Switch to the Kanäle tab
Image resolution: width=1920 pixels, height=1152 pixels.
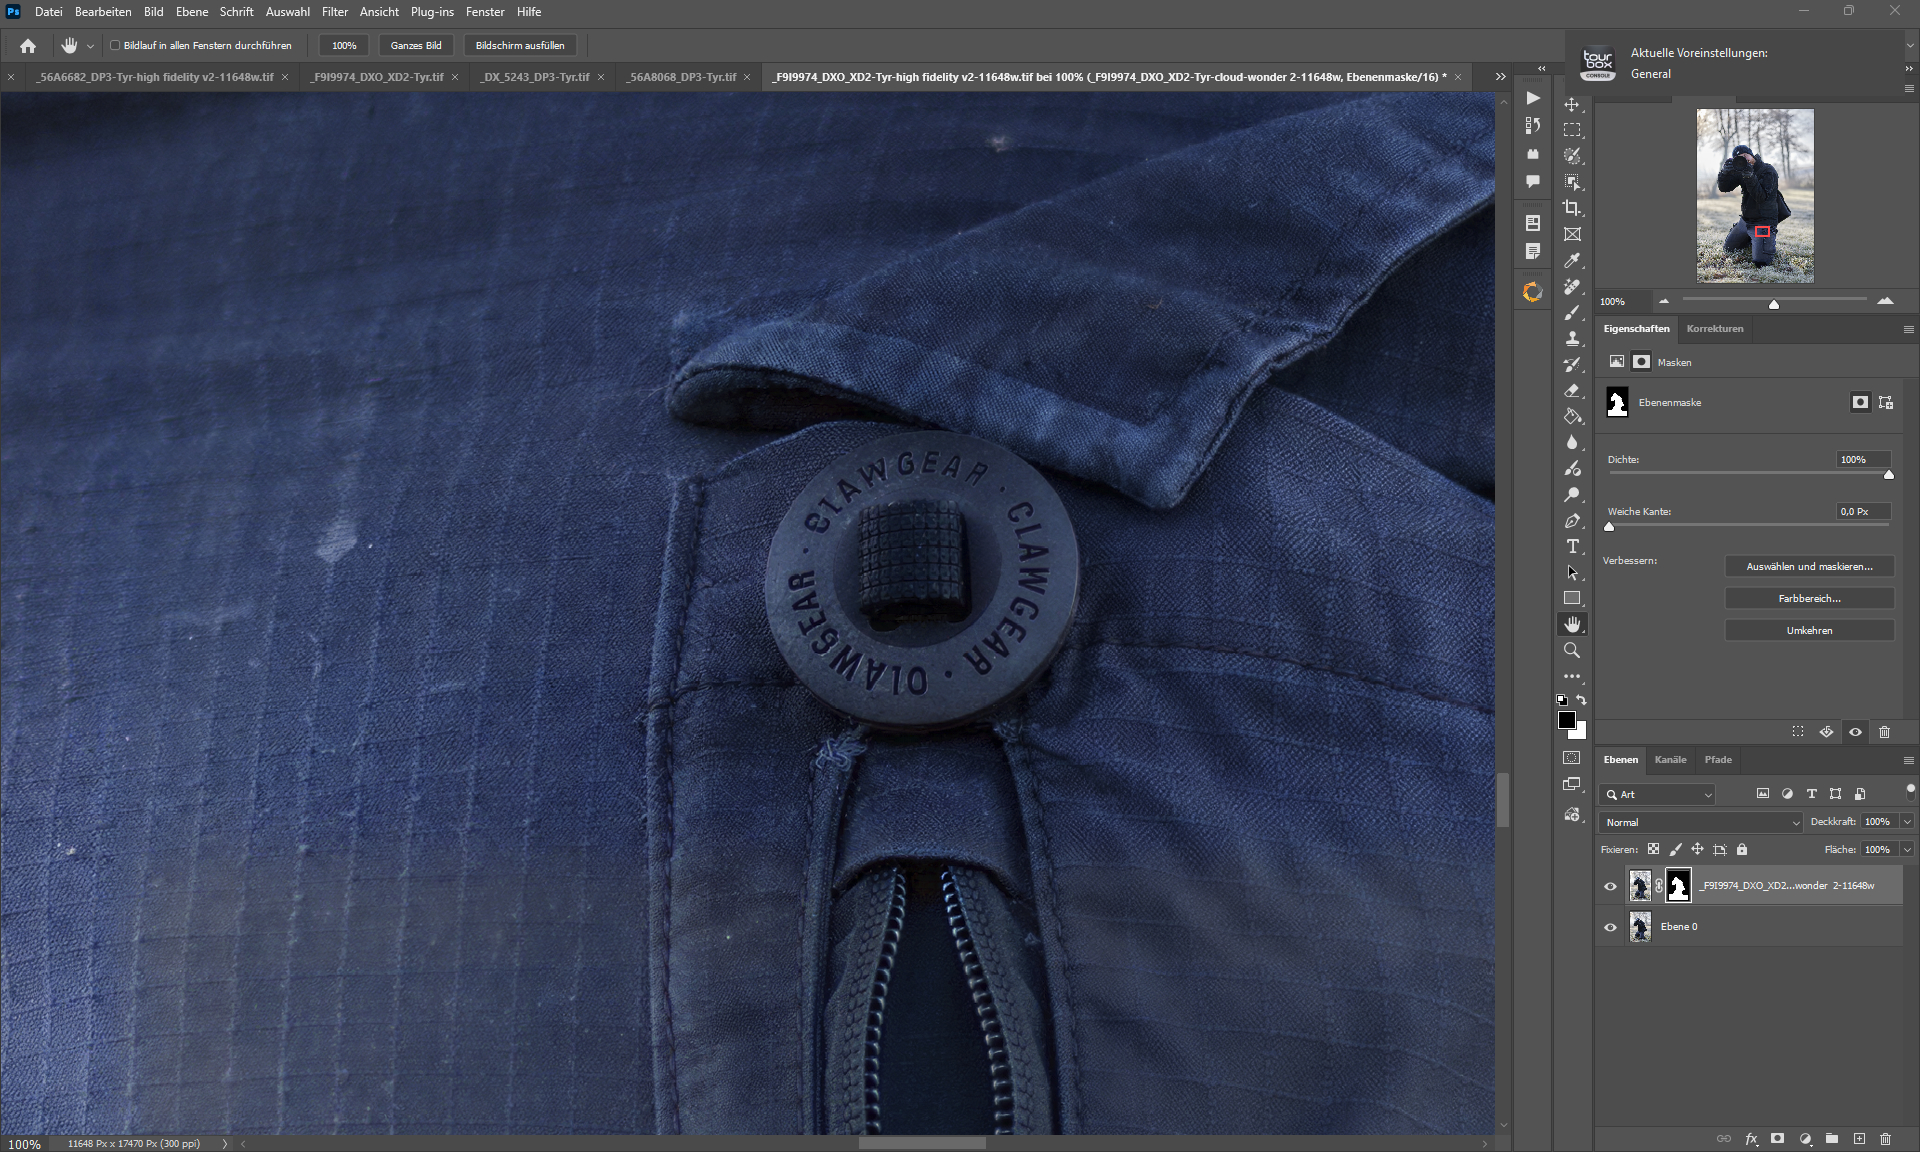coord(1670,760)
